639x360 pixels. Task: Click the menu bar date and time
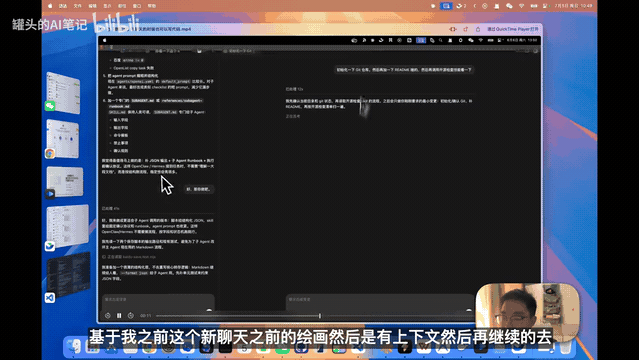pyautogui.click(x=573, y=6)
